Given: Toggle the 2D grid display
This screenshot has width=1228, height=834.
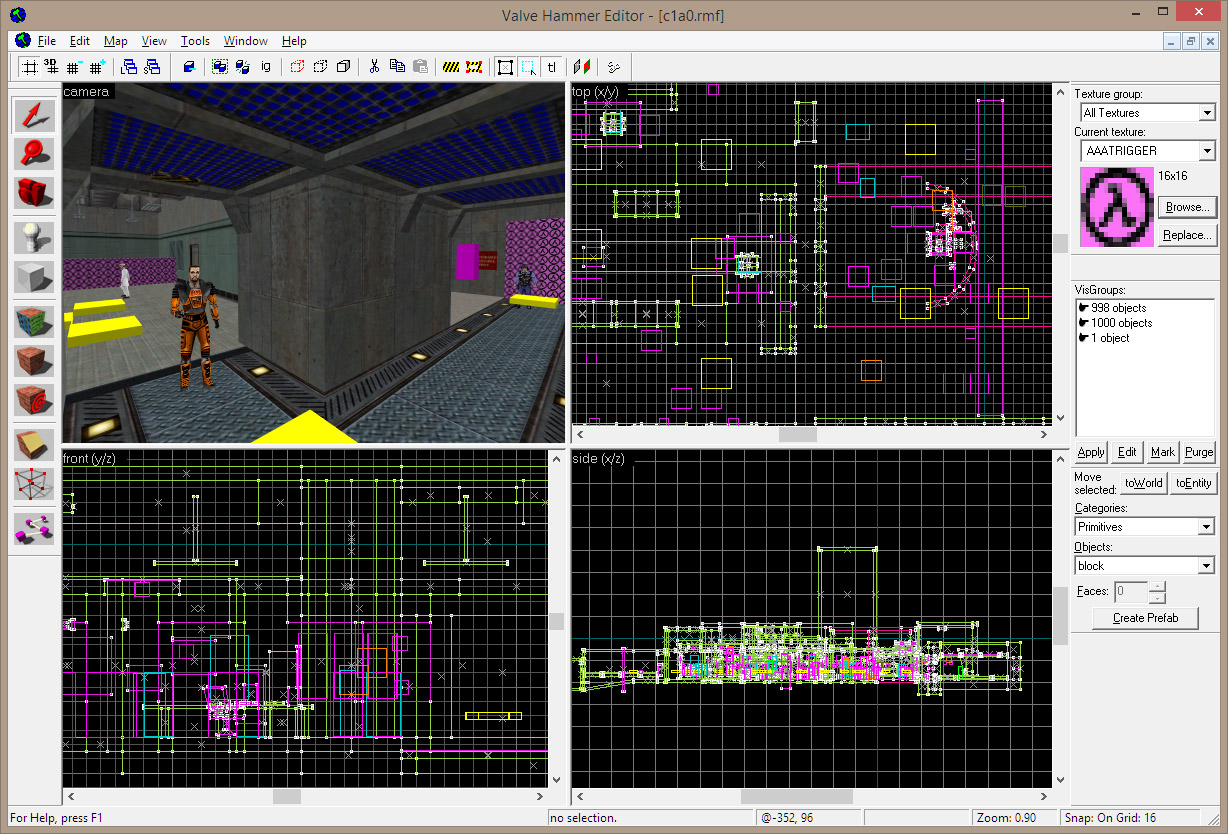Looking at the screenshot, I should coord(29,67).
